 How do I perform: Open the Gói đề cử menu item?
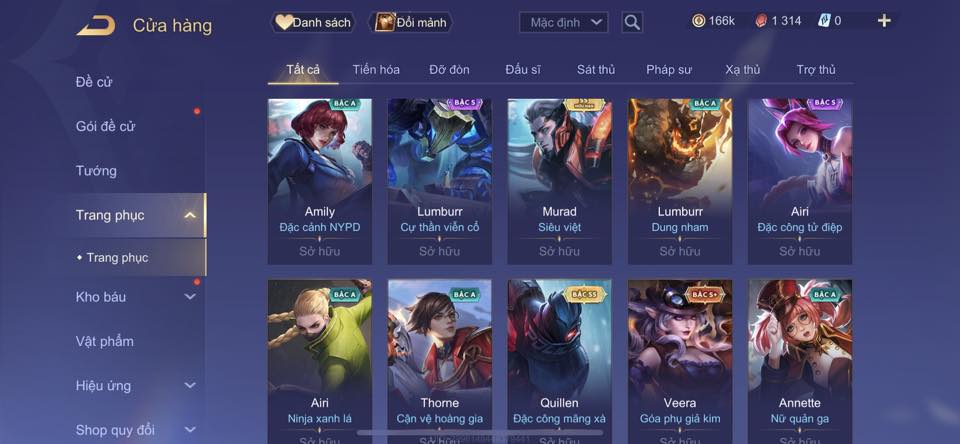105,126
